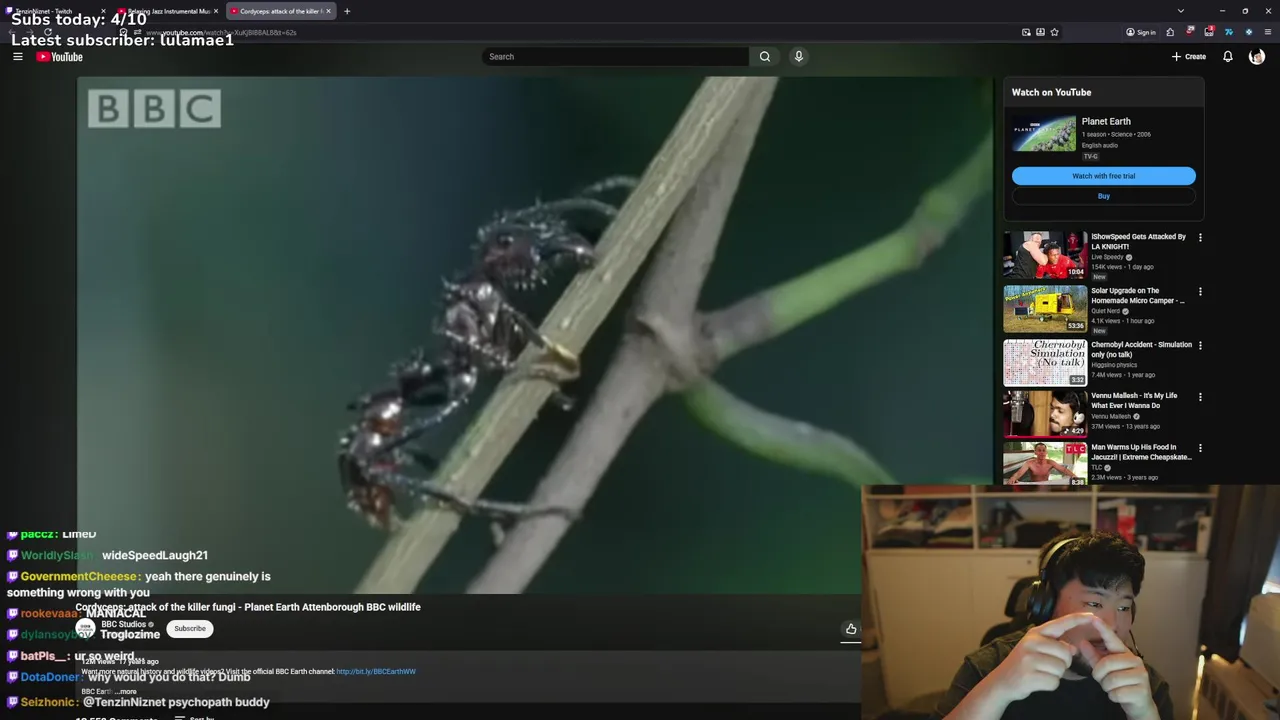Open the list all tabs chevron
Screen dimensions: 1280x720
pos(1181,11)
